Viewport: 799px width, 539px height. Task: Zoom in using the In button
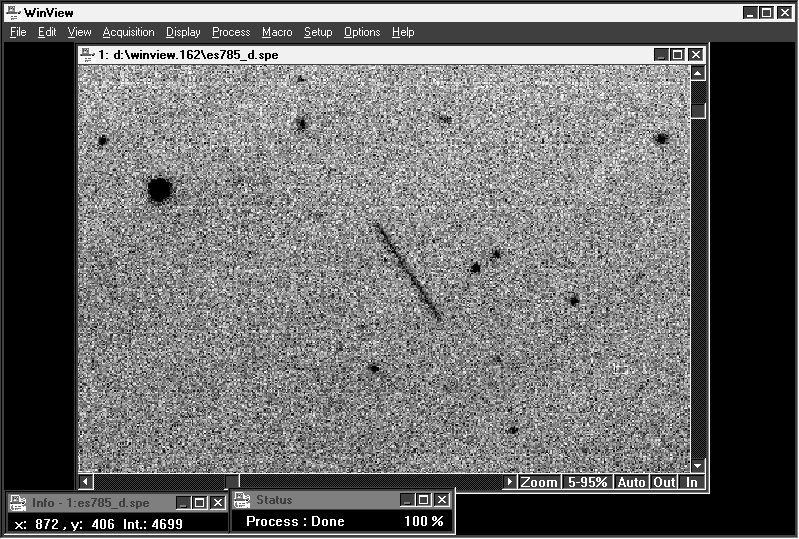pyautogui.click(x=691, y=482)
